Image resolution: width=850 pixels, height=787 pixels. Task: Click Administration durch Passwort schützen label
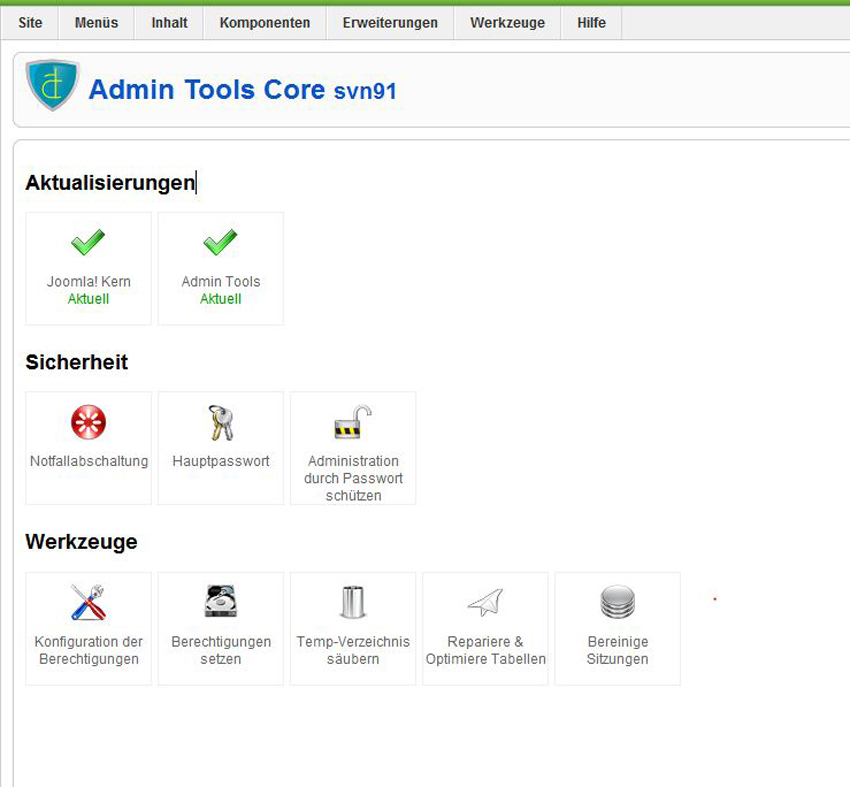353,478
